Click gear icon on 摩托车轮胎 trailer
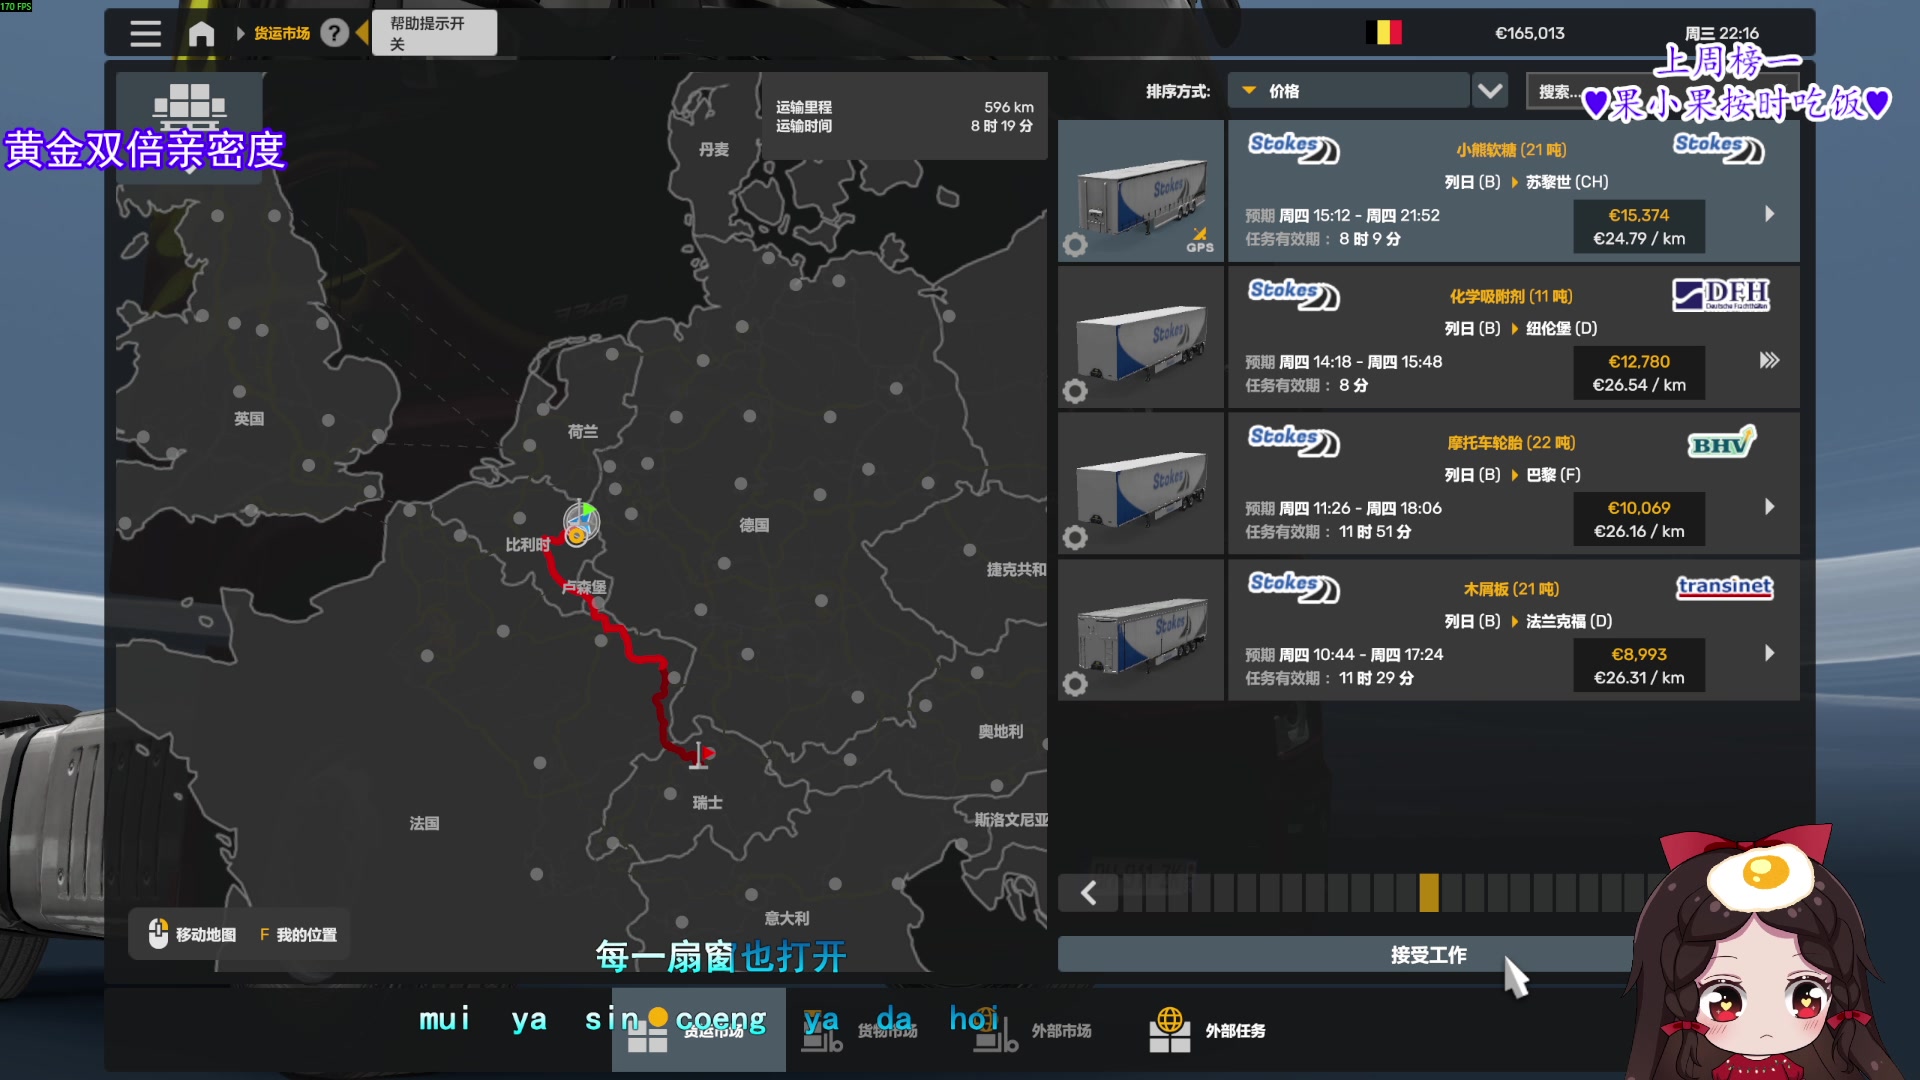The height and width of the screenshot is (1080, 1920). [1075, 538]
